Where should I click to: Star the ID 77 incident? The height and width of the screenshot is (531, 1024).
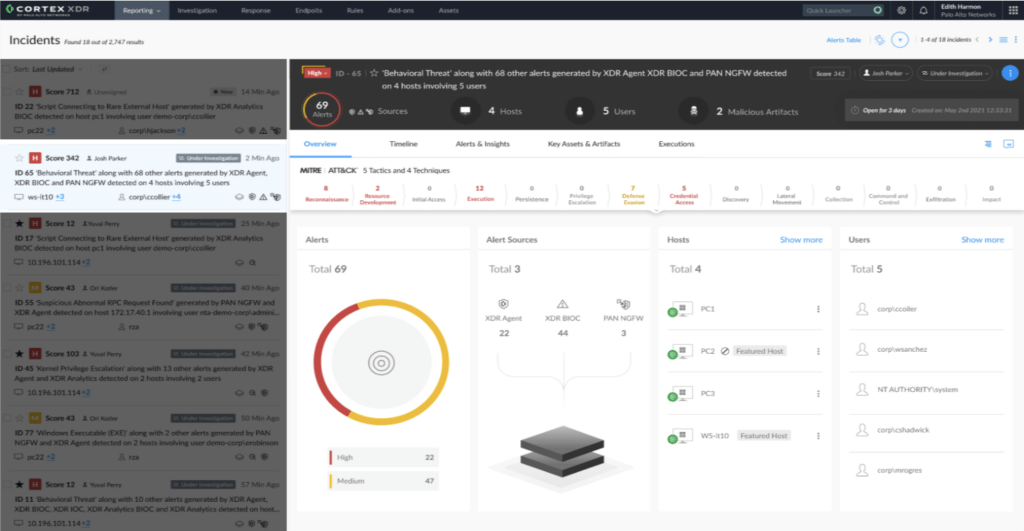pos(20,418)
